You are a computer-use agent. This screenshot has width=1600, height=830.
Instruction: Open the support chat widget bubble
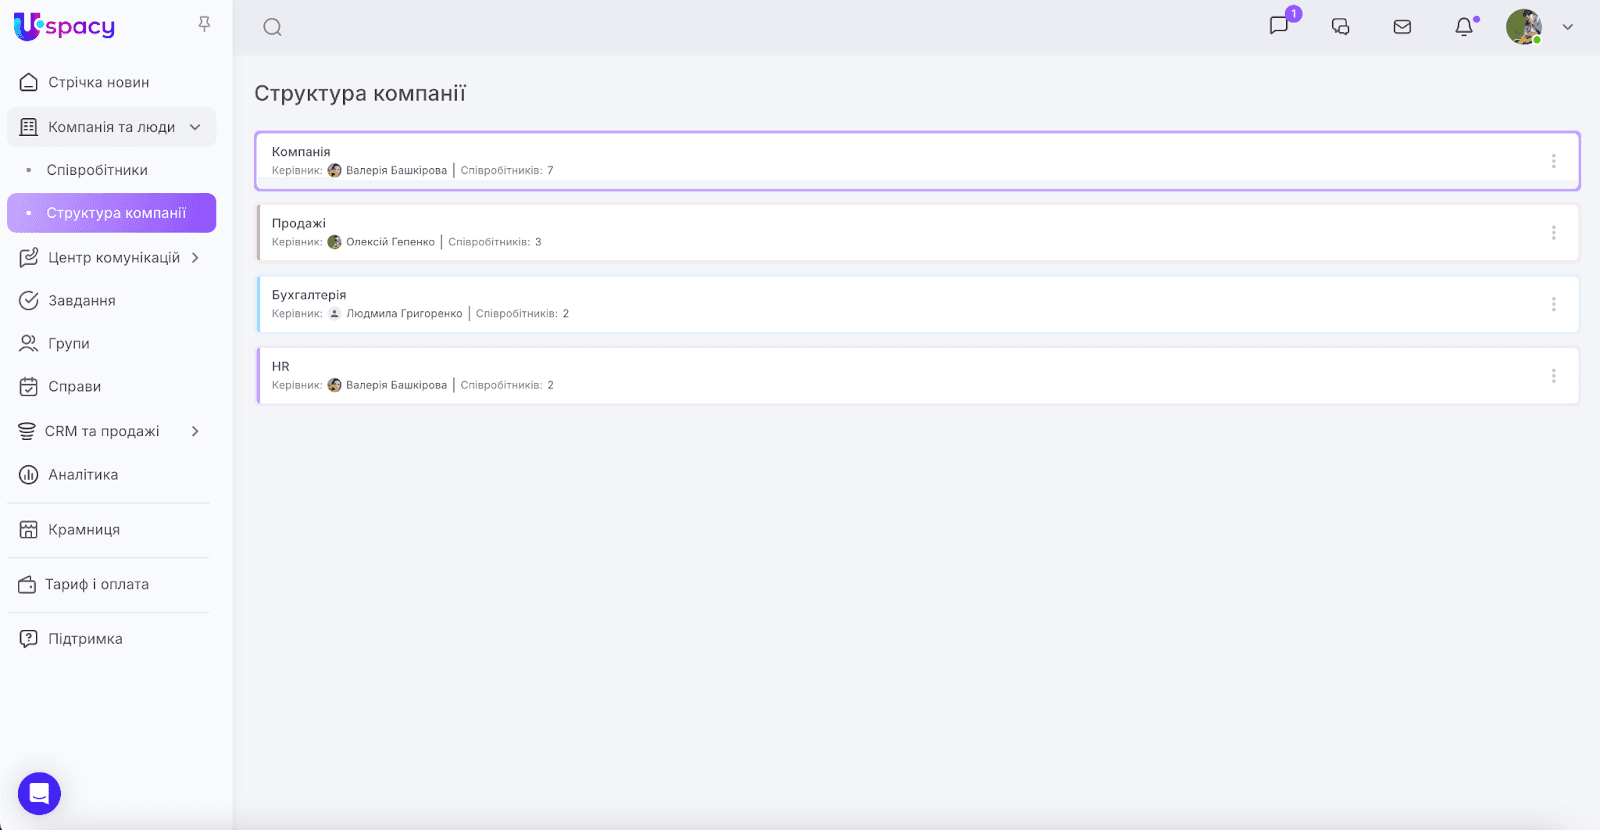point(39,794)
